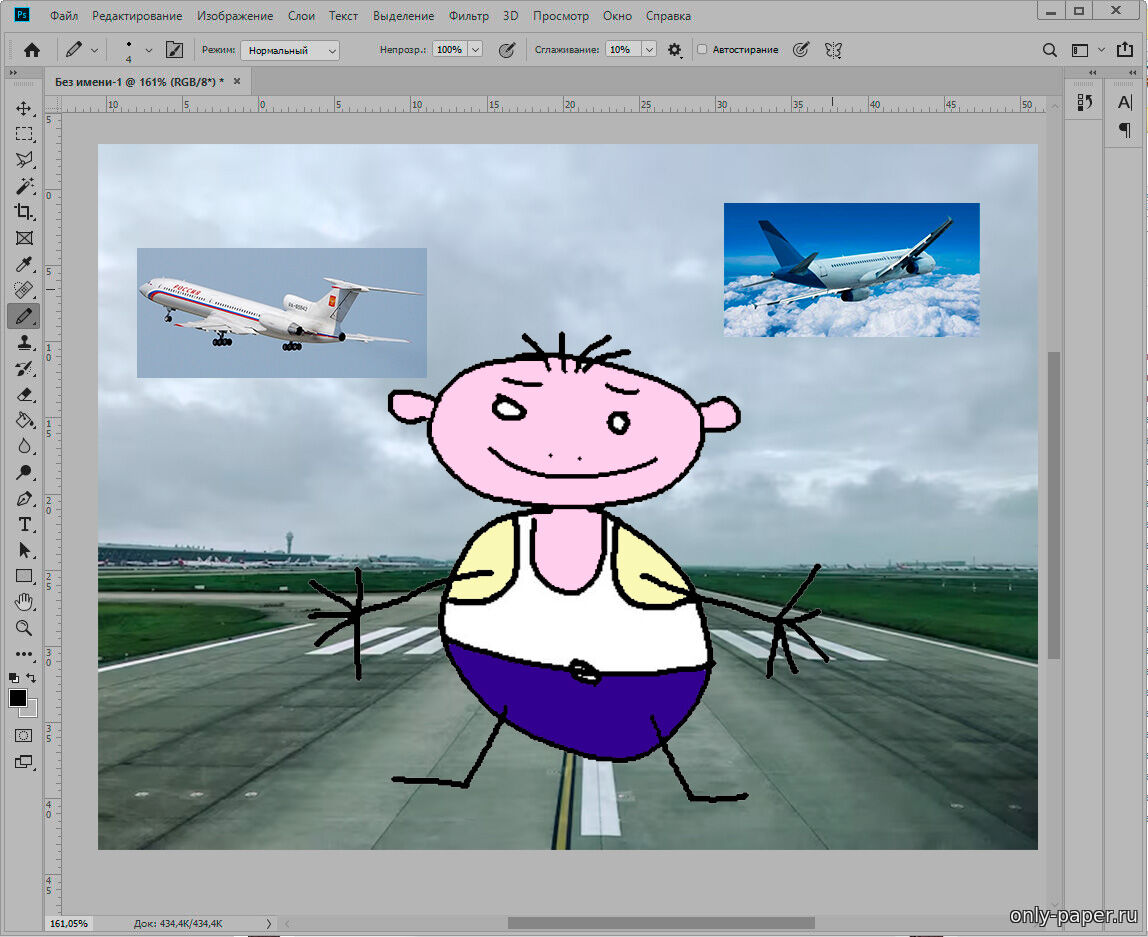Click the black foreground color swatch

[18, 698]
